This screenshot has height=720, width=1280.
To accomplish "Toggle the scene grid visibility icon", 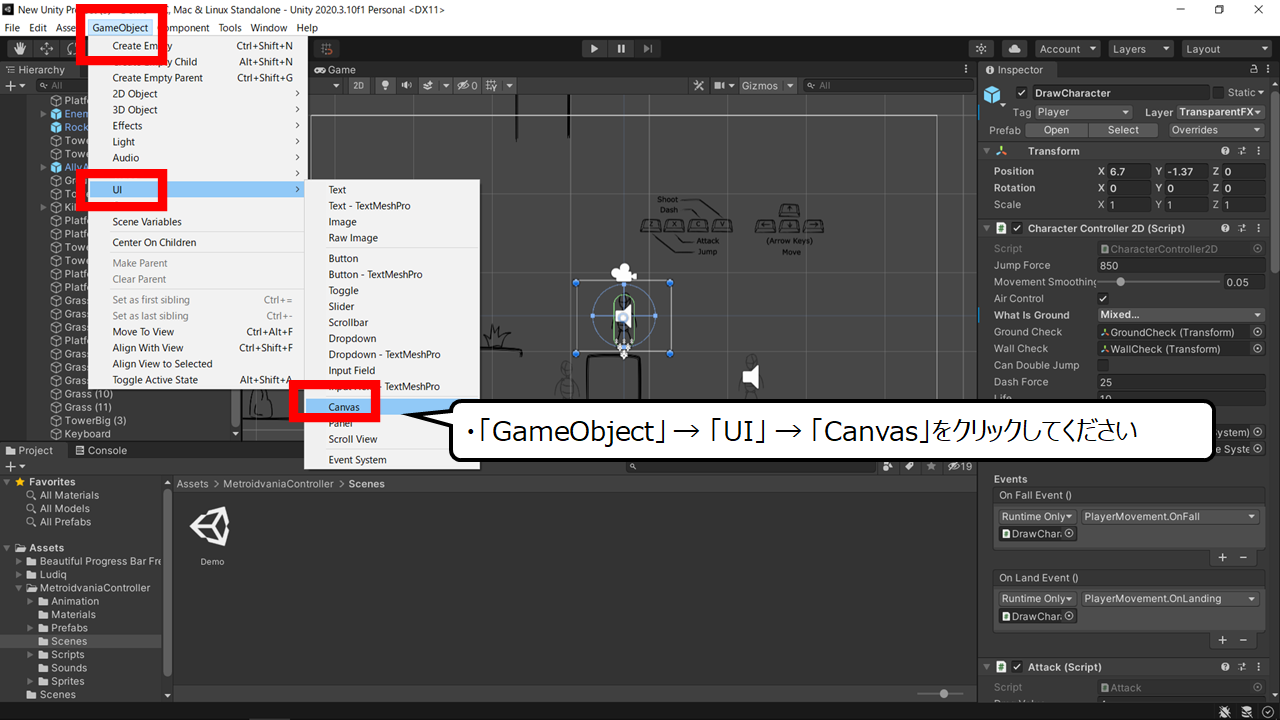I will pos(493,86).
